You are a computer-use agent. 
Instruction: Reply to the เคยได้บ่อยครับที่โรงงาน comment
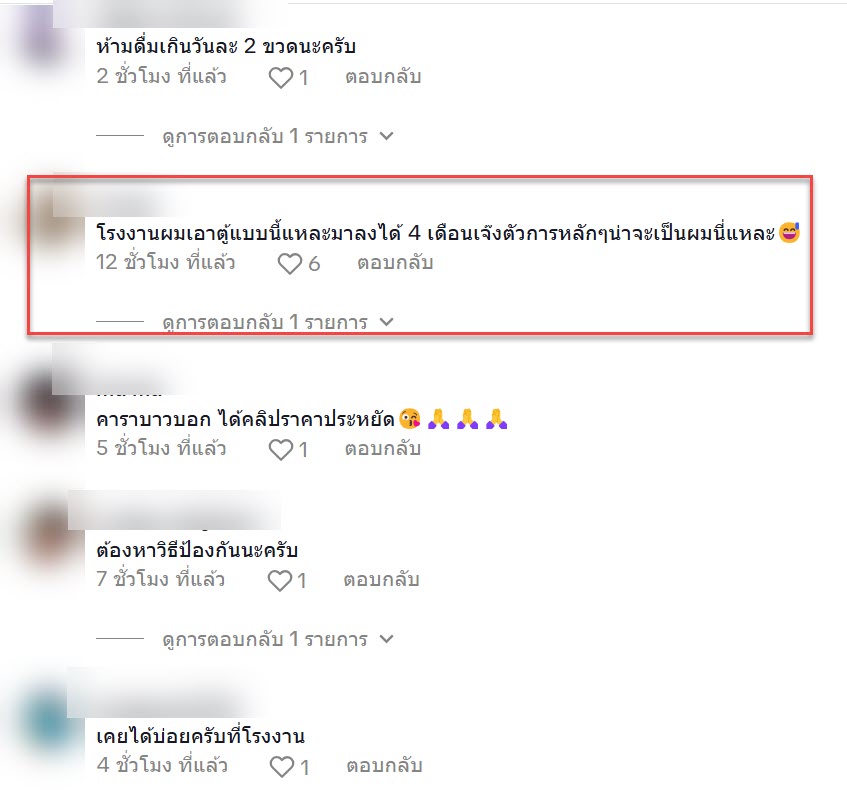(384, 766)
